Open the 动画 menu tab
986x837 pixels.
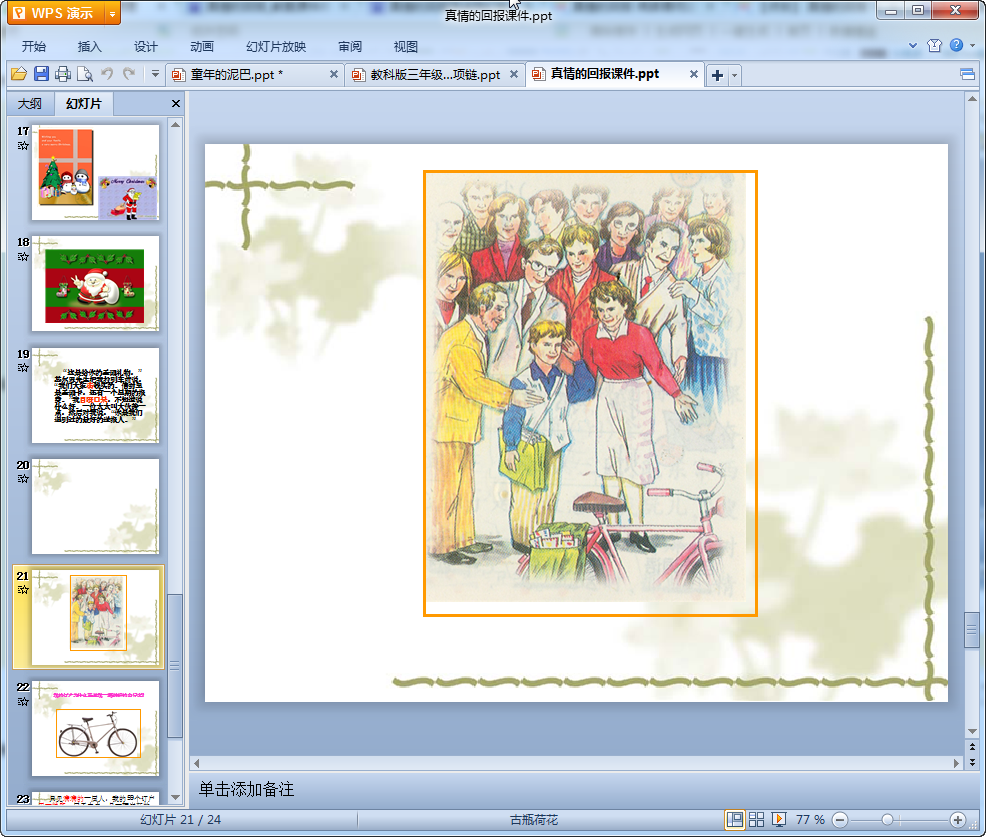[x=202, y=47]
